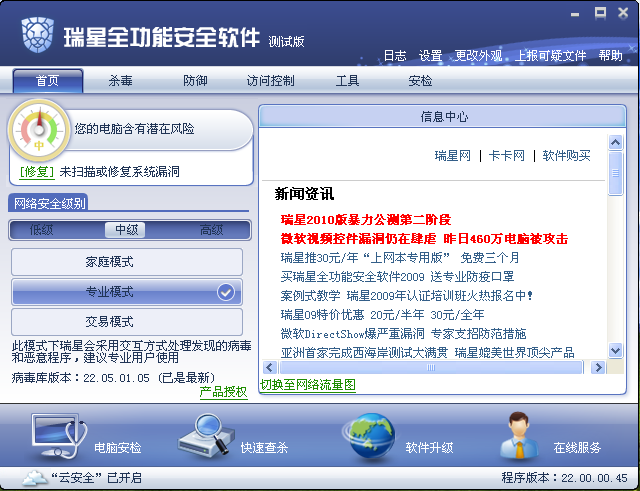
Task: Select 中级 network security level
Action: pos(125,230)
